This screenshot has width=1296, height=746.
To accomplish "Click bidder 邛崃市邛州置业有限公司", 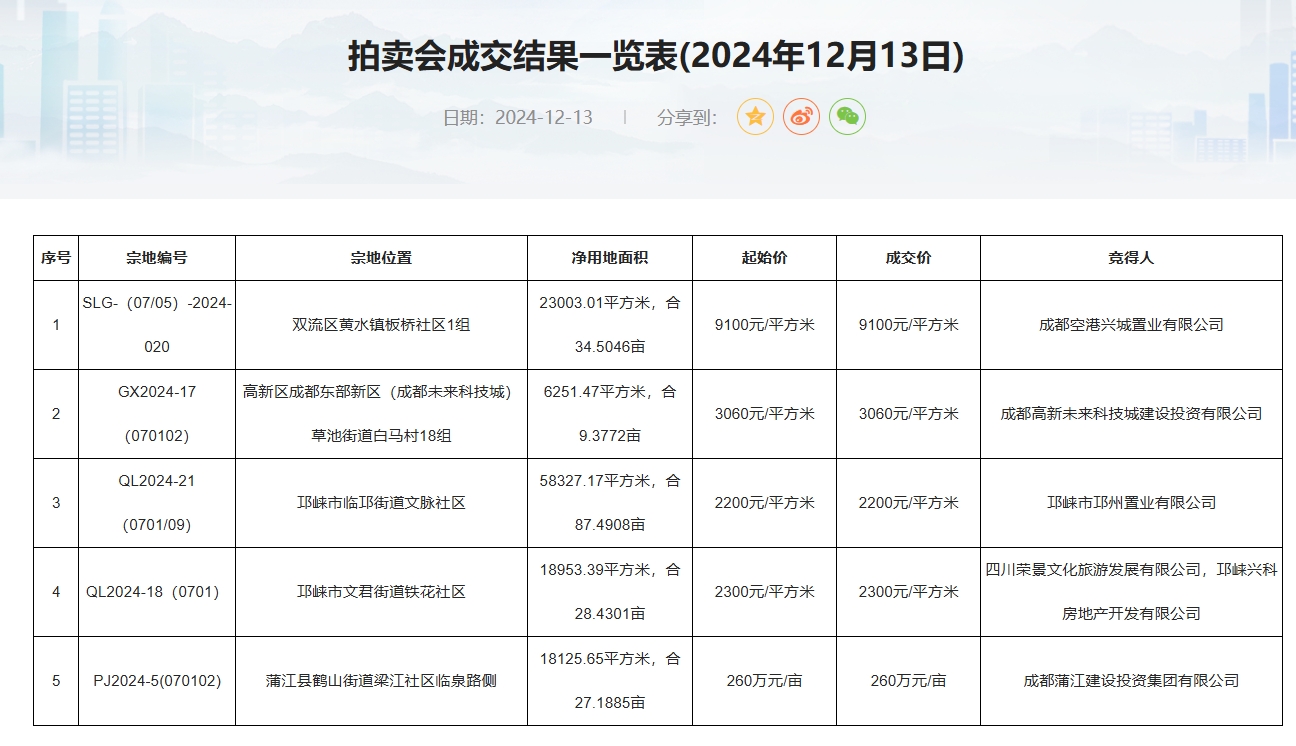I will pos(1131,503).
